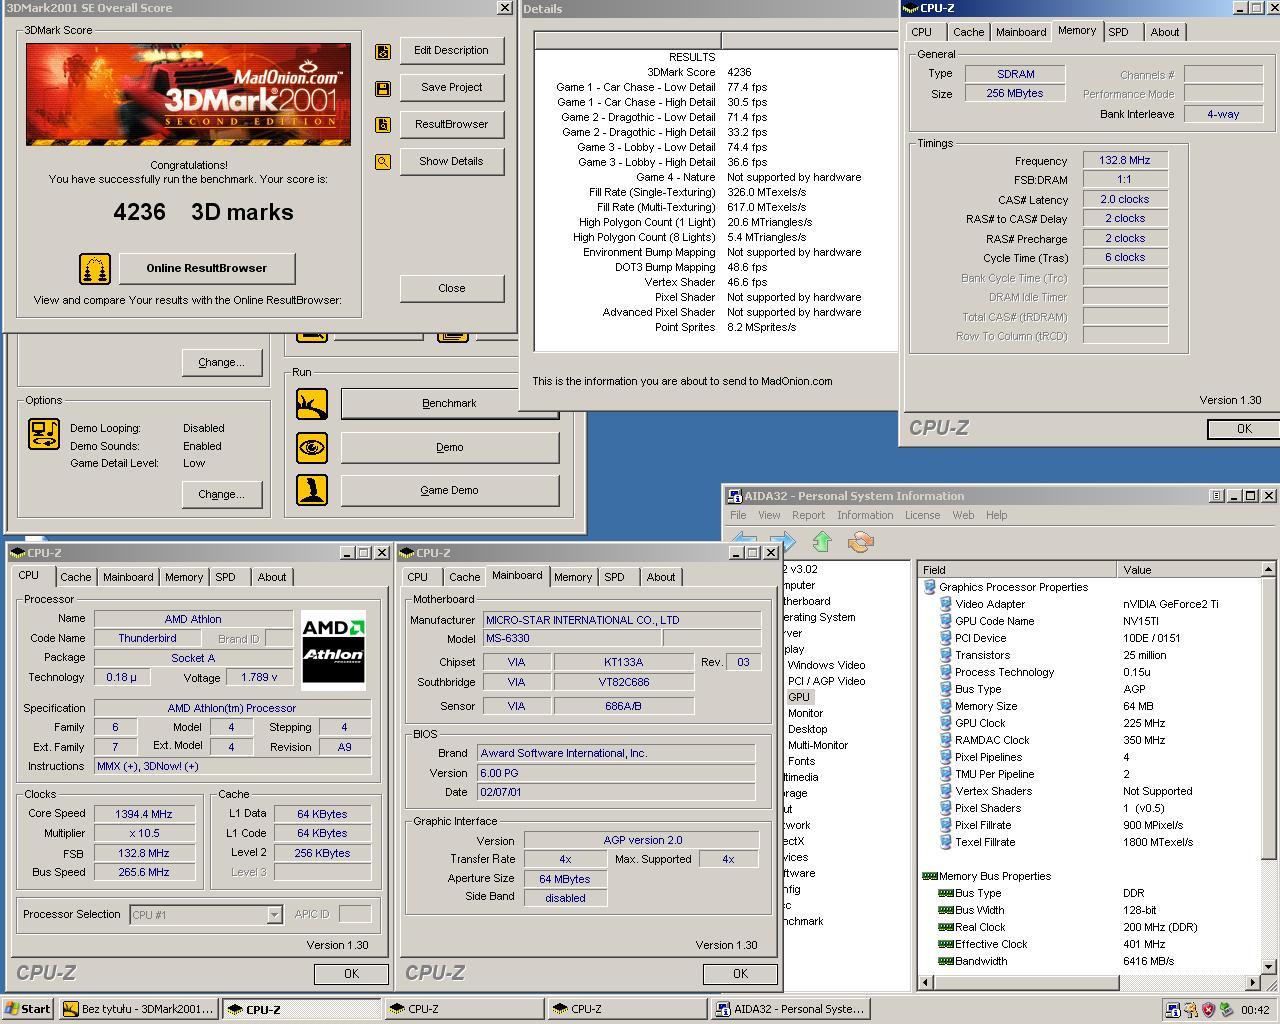The height and width of the screenshot is (1024, 1280).
Task: Click the Benchmark checkered road icon
Action: (311, 403)
